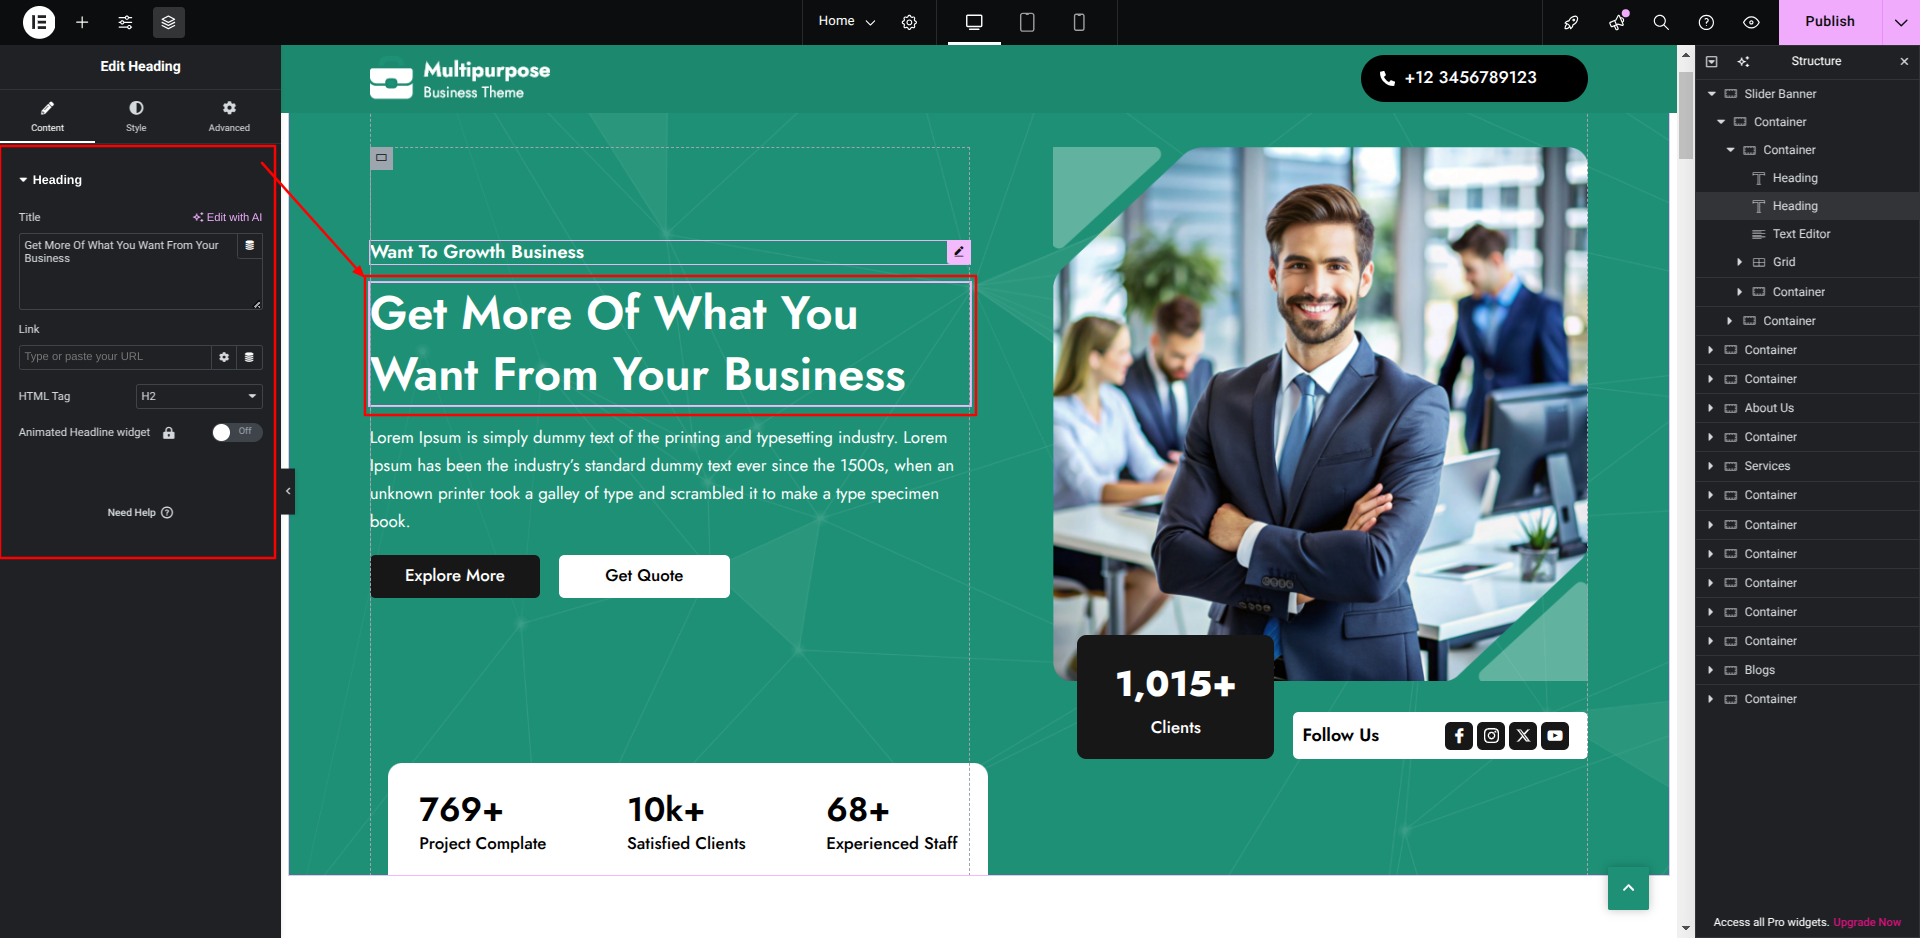This screenshot has width=1920, height=938.
Task: Open dynamic tags for Title field
Action: [250, 245]
